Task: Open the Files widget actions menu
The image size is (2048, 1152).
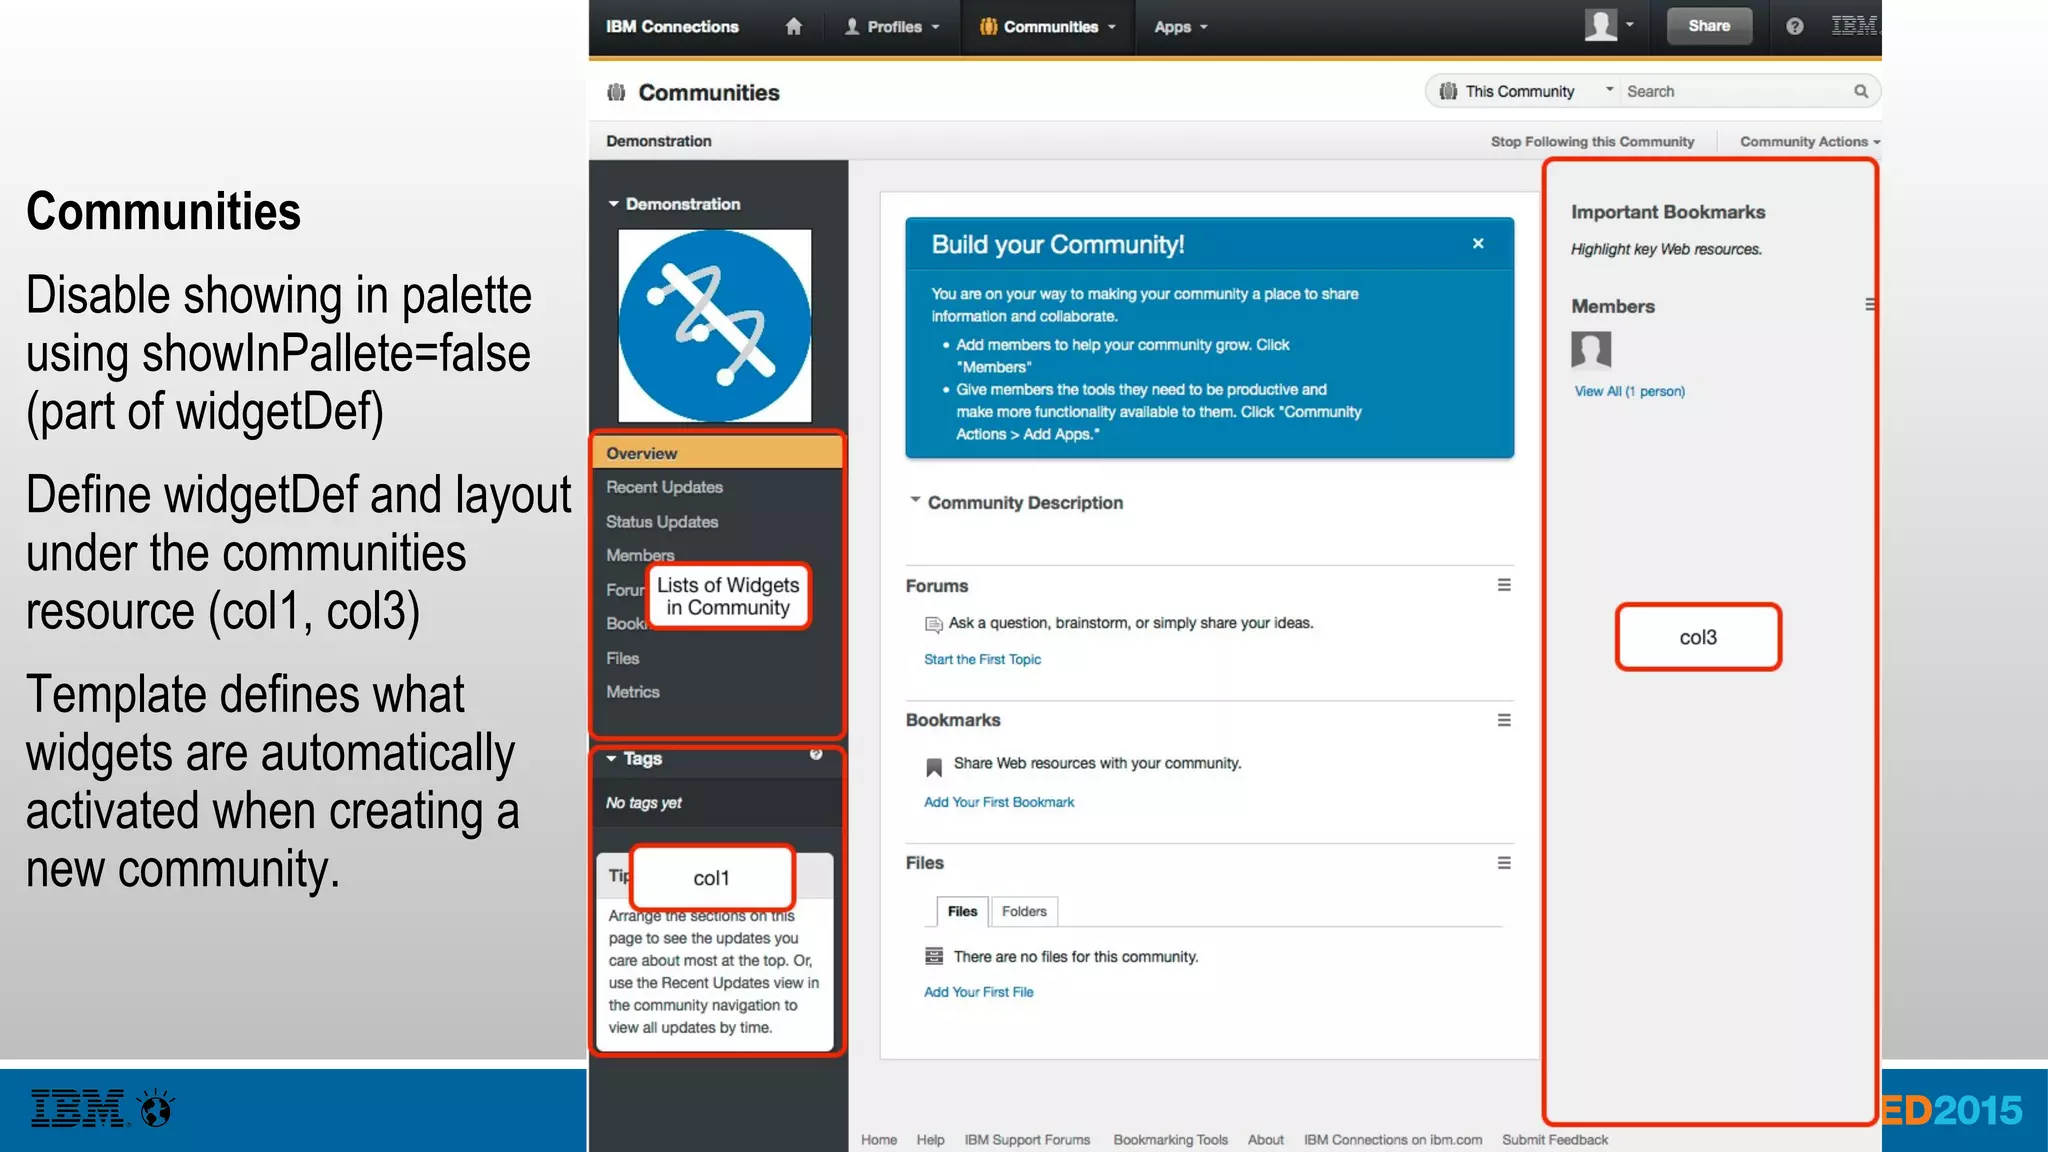Action: [x=1504, y=863]
